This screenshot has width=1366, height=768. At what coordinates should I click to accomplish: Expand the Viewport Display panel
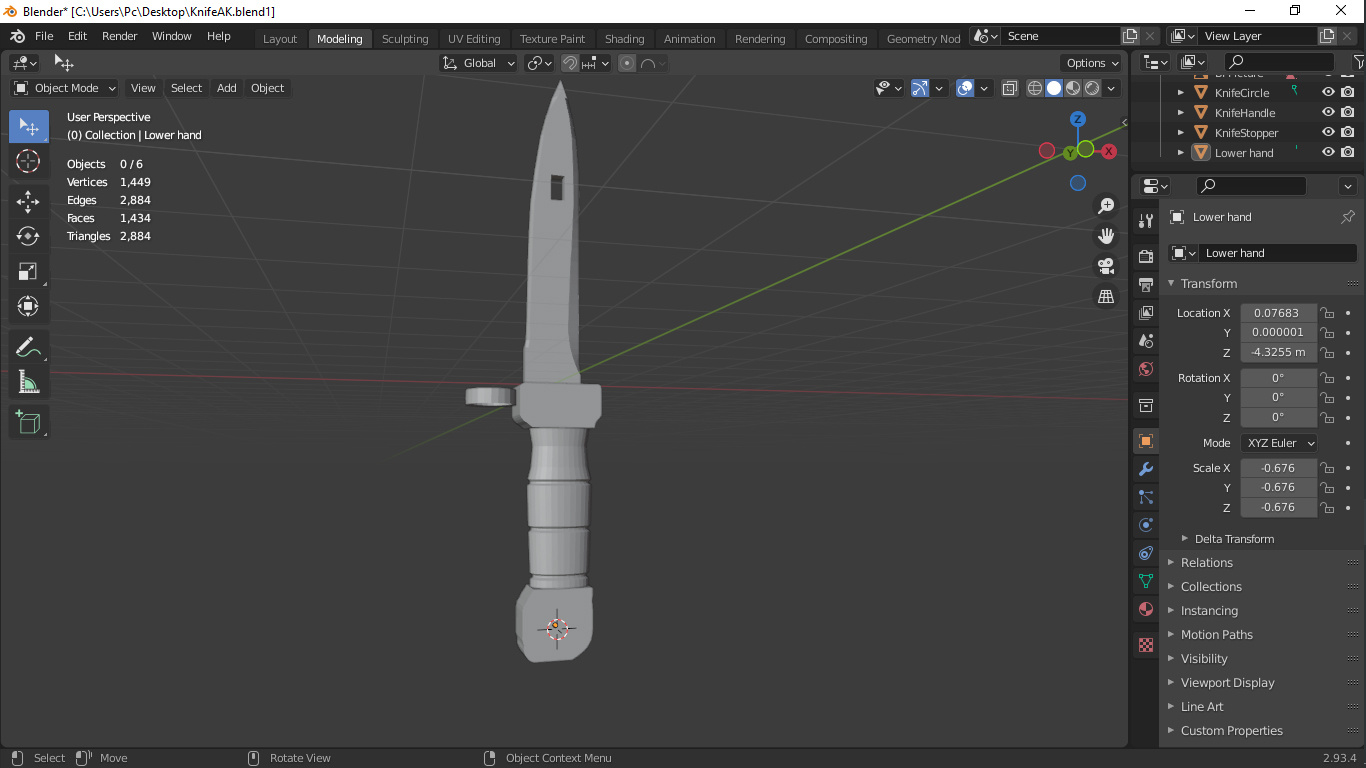click(x=1227, y=682)
